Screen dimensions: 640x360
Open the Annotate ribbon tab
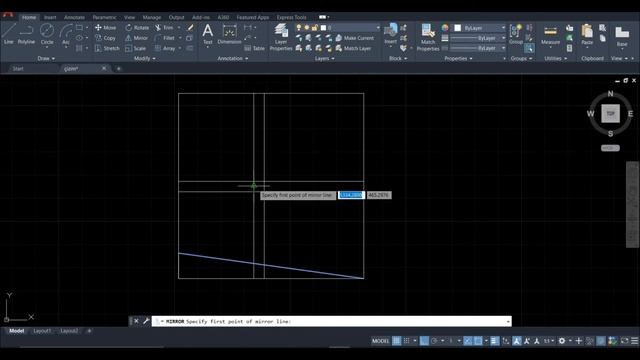point(74,17)
